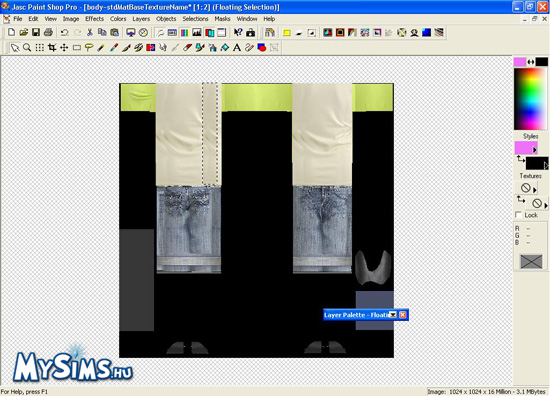The height and width of the screenshot is (396, 550).
Task: Undo the last action
Action: tap(65, 33)
